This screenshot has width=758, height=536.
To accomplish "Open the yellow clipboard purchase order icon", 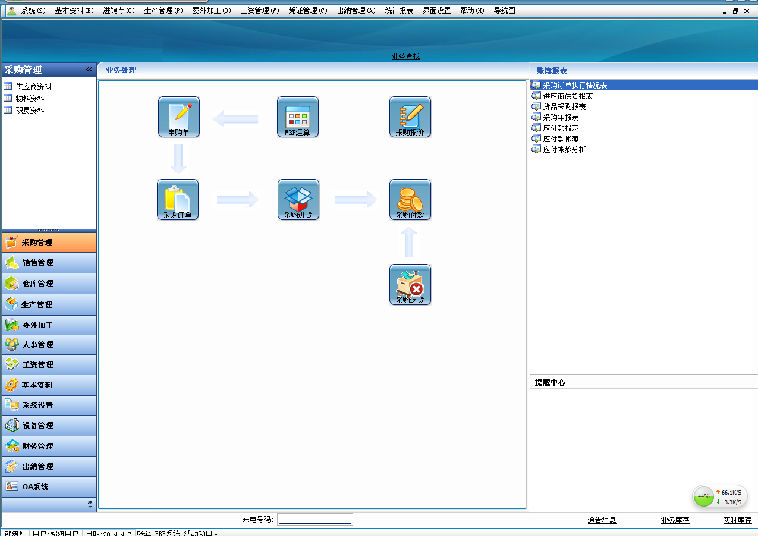I will (178, 200).
